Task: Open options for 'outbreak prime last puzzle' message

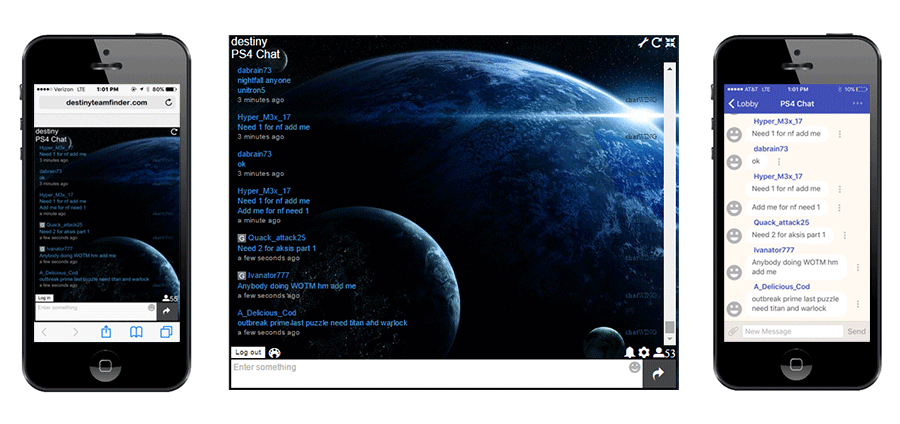Action: [858, 304]
